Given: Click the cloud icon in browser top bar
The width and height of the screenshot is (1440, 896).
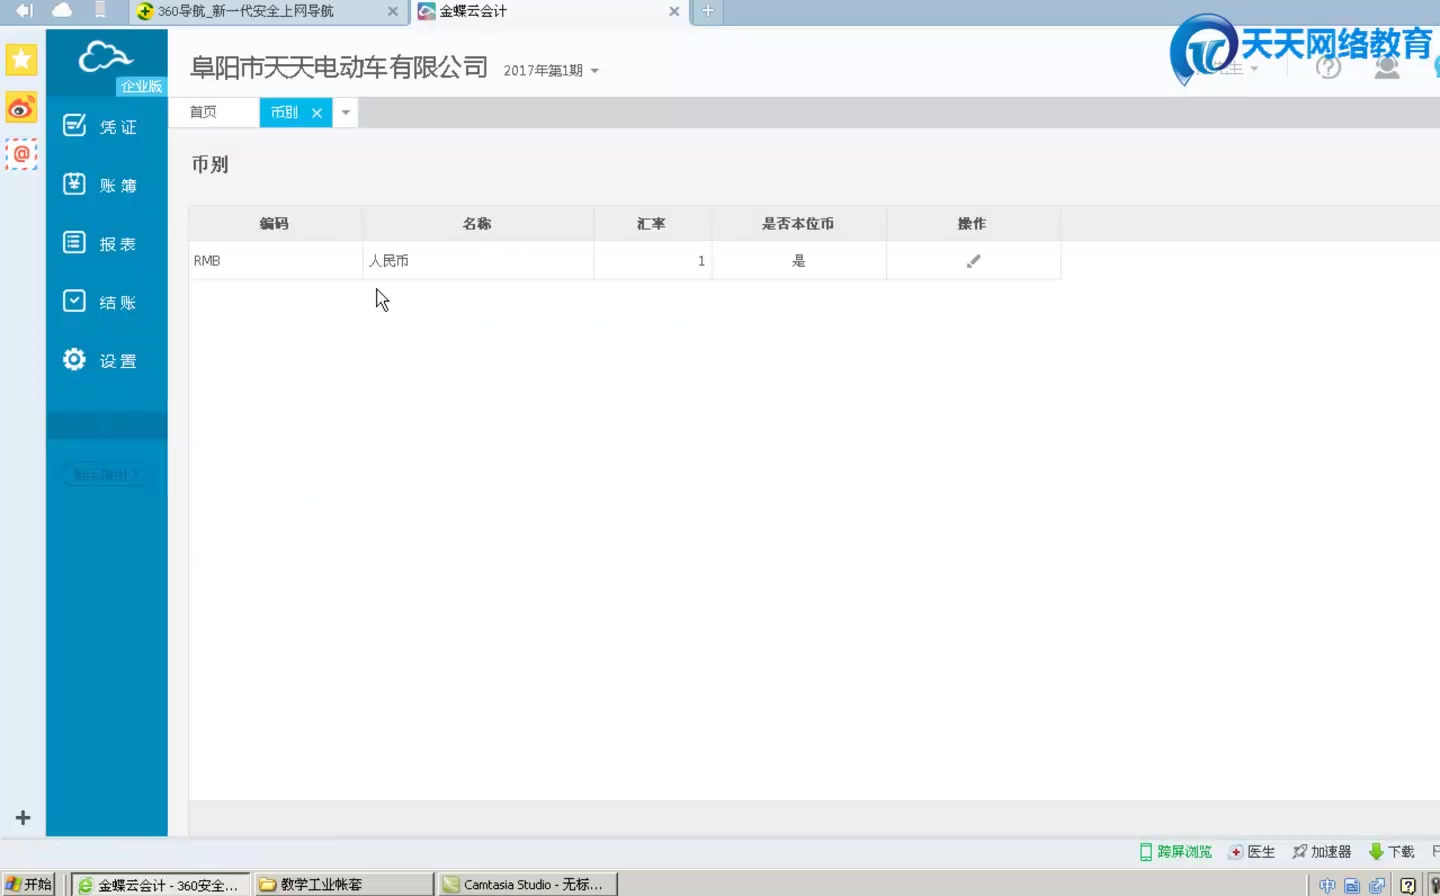Looking at the screenshot, I should (x=62, y=10).
